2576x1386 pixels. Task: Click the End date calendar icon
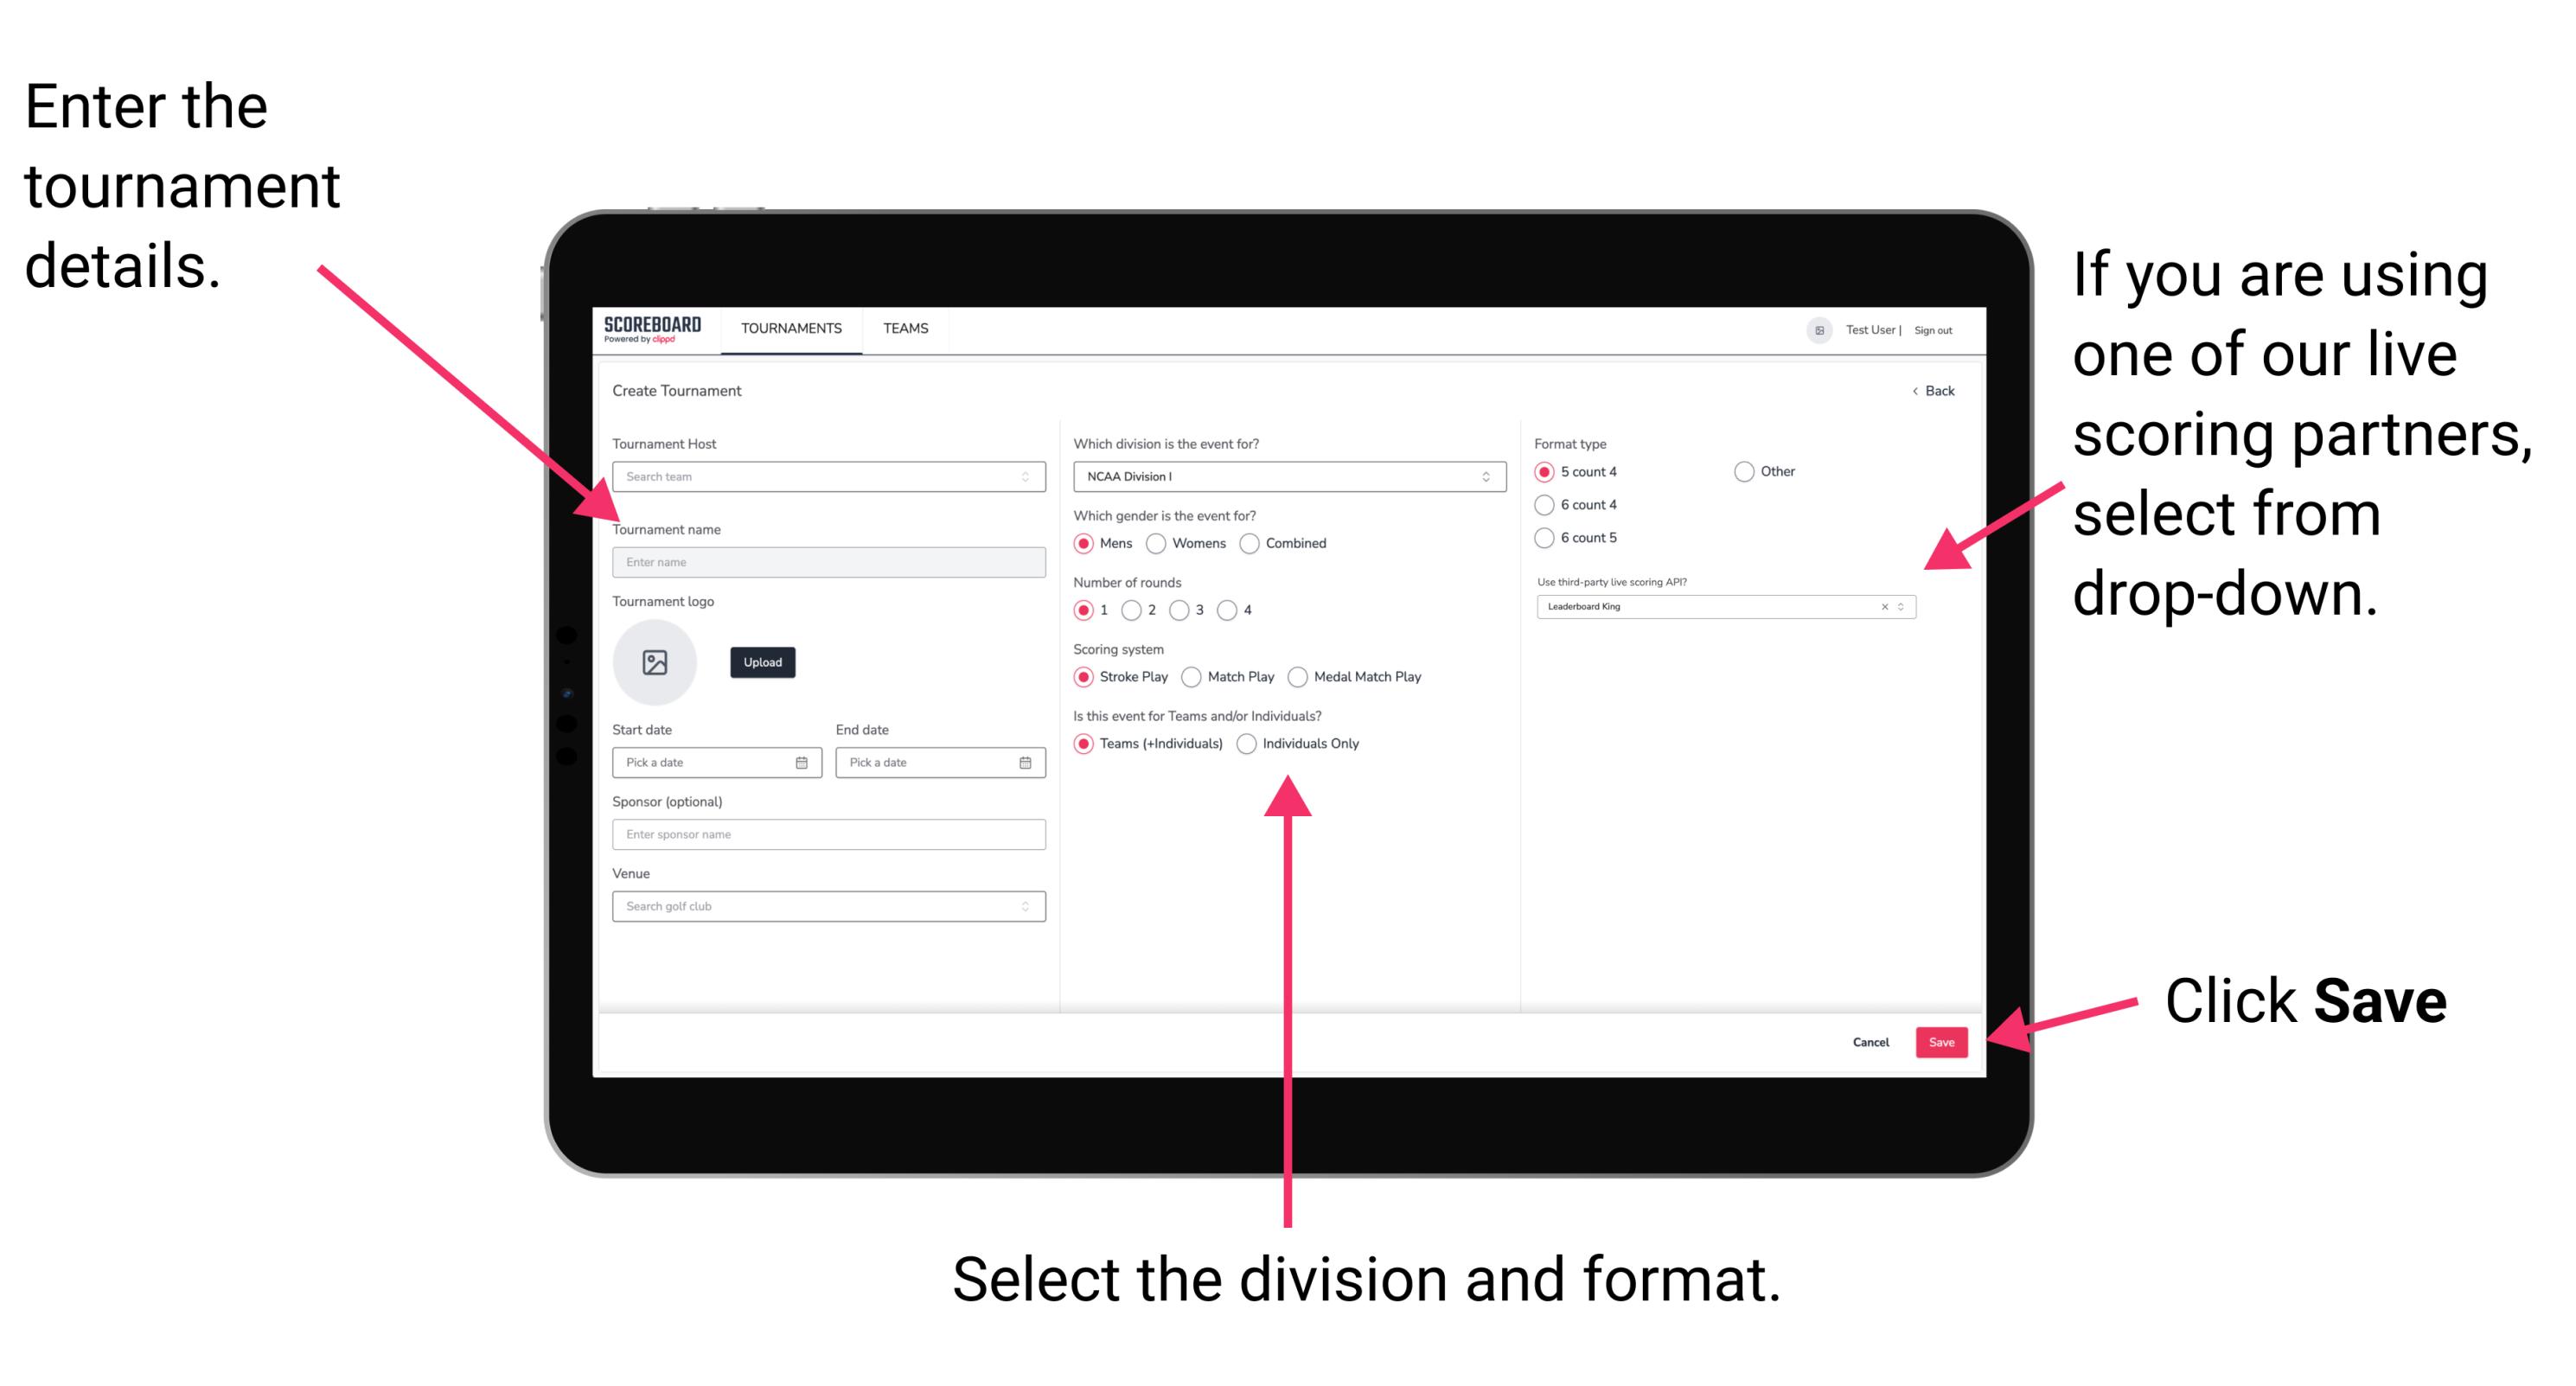pos(1026,763)
